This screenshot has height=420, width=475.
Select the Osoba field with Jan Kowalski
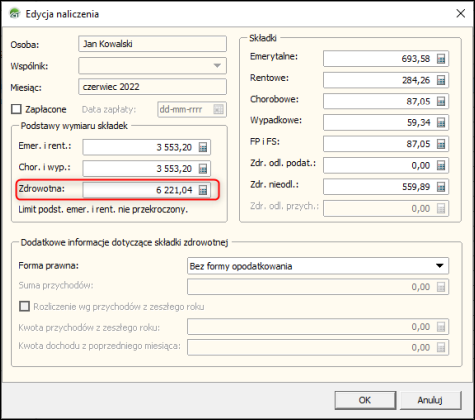pyautogui.click(x=152, y=44)
